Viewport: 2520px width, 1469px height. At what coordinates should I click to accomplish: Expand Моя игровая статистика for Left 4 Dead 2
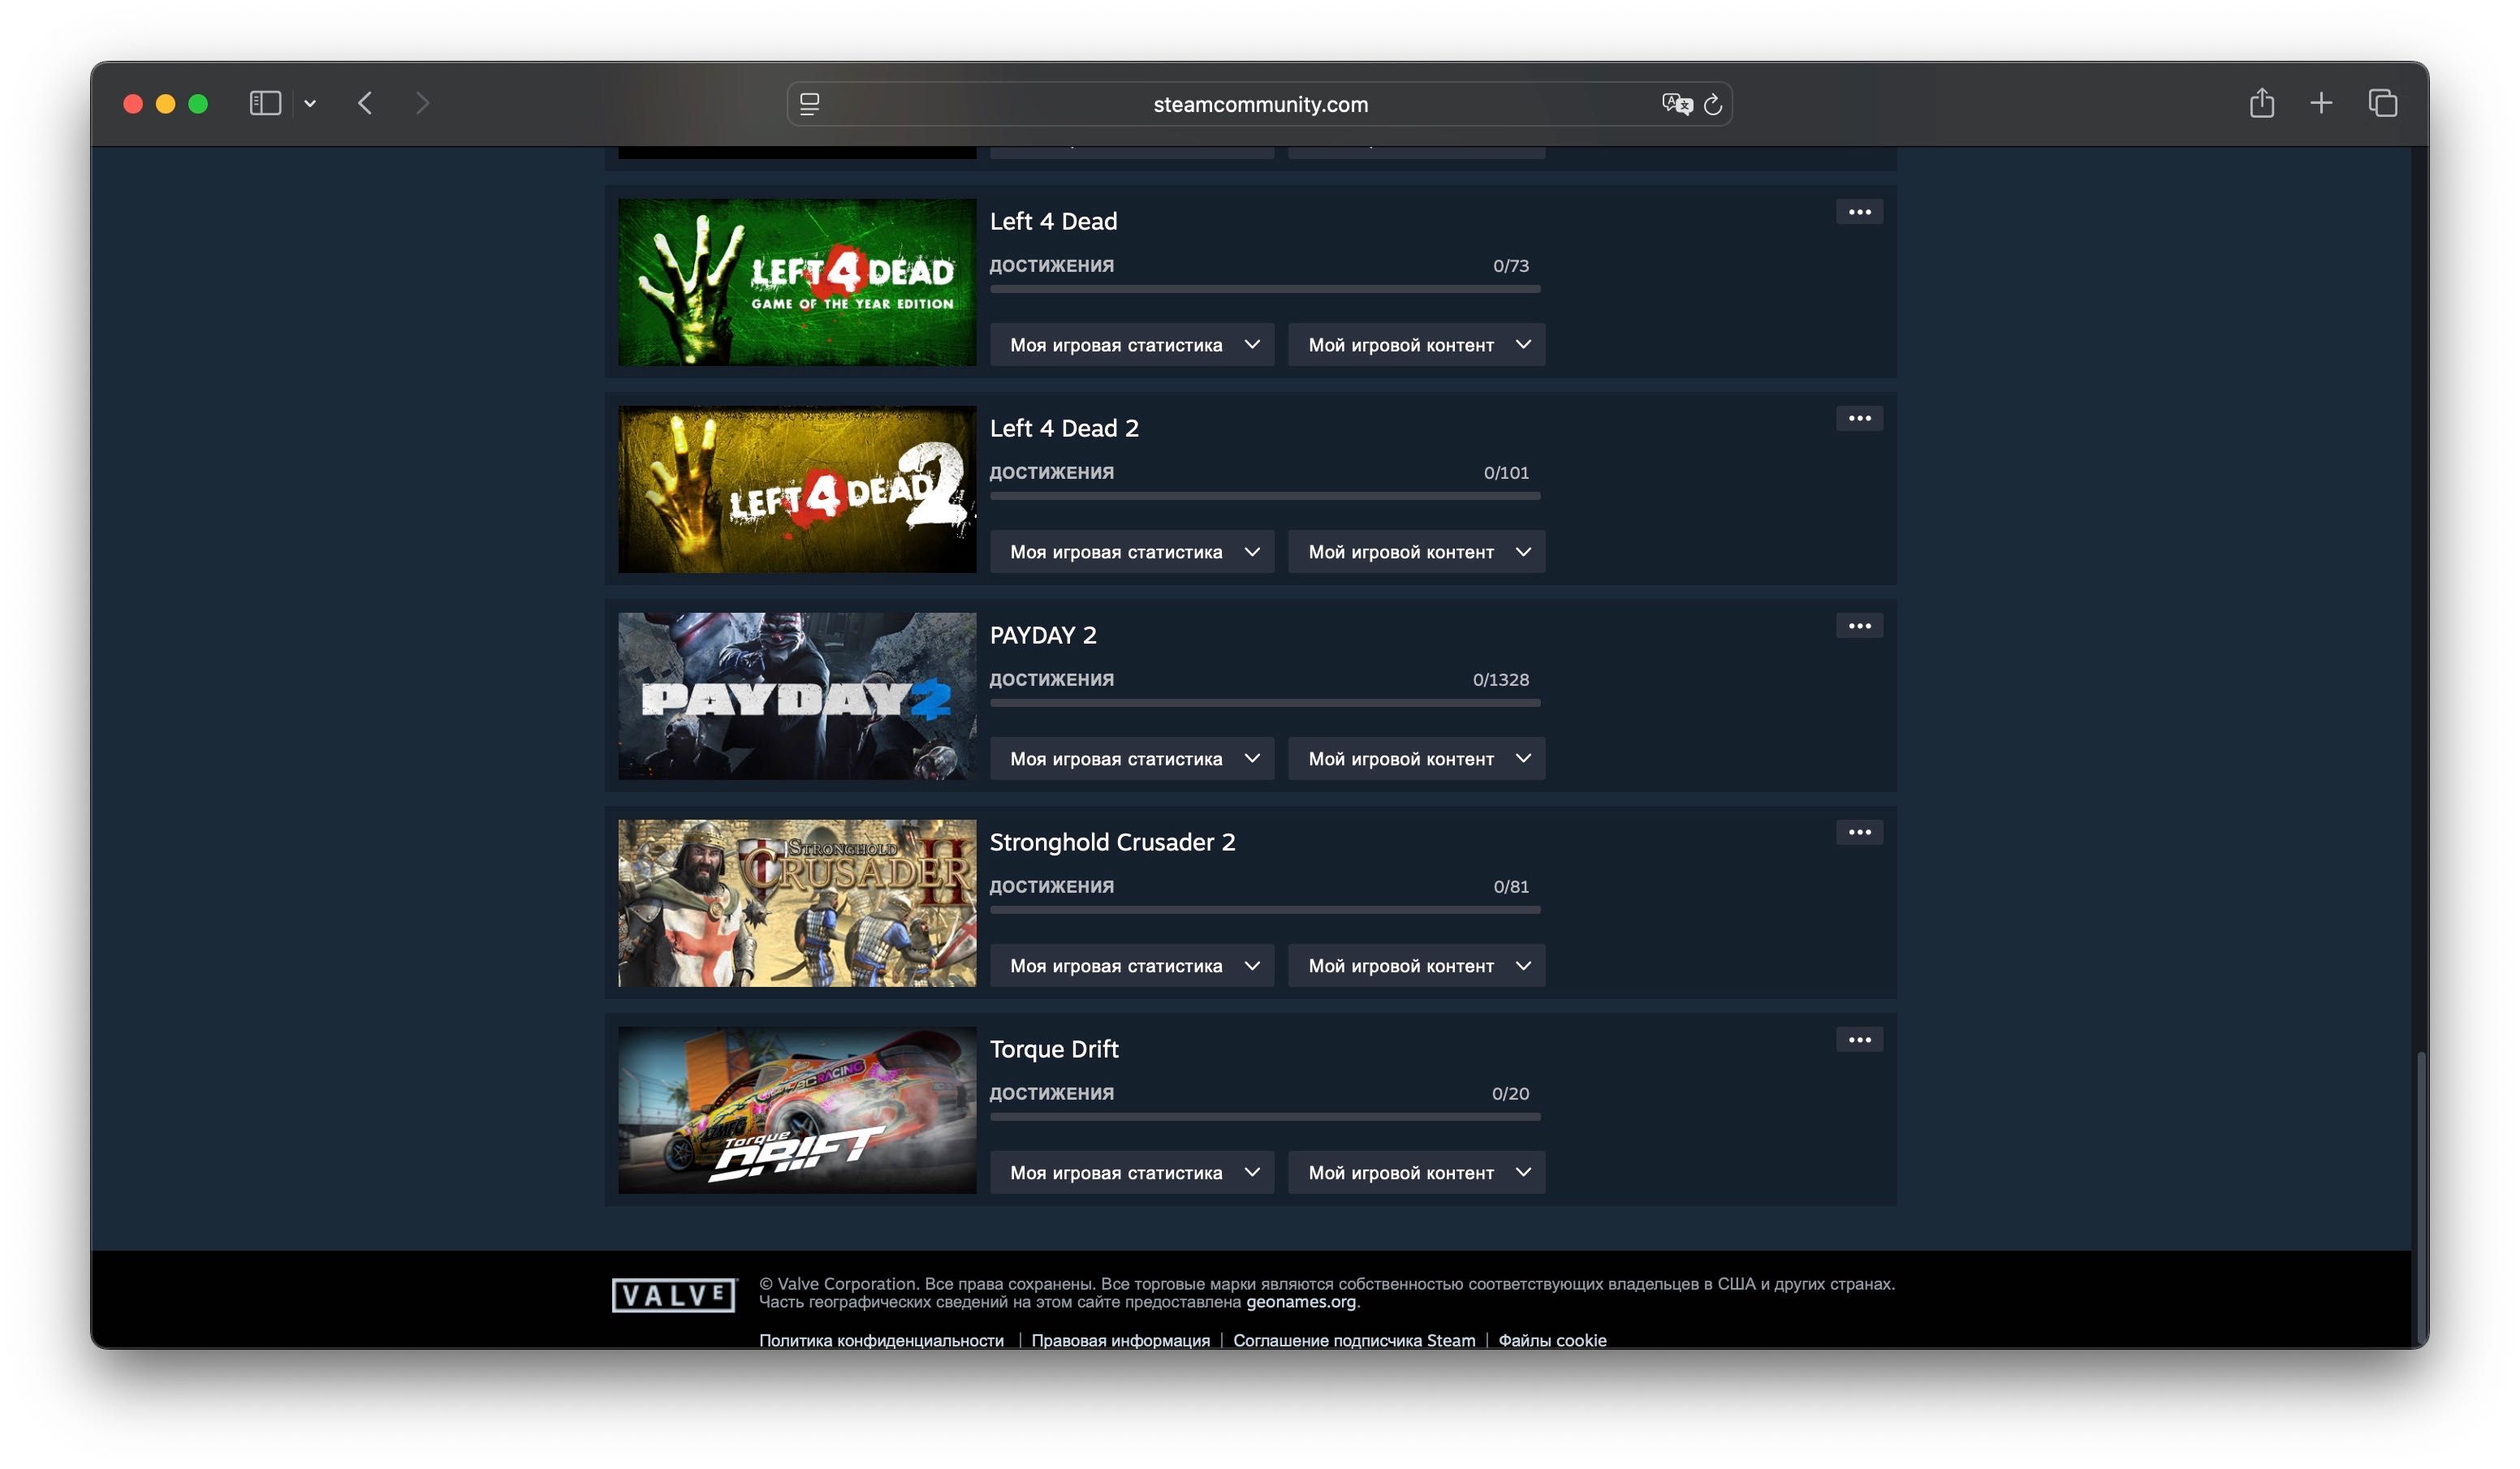[x=1132, y=552]
